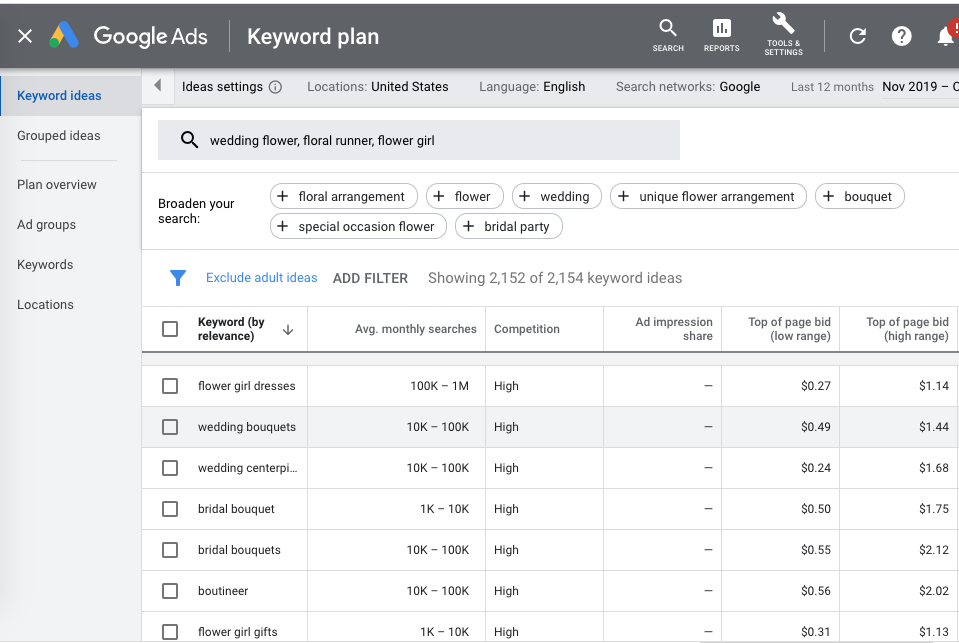Open Plan overview in the sidebar
The image size is (959, 643).
tap(57, 185)
